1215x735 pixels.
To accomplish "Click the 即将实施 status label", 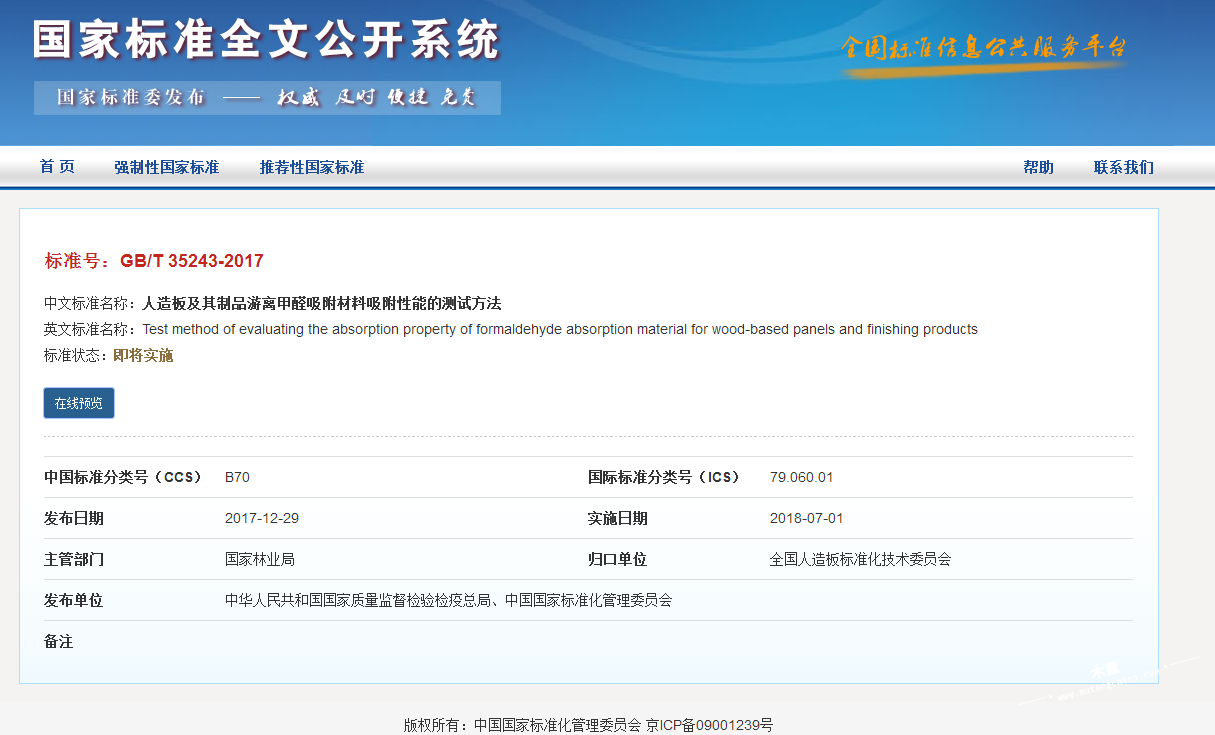I will coord(143,355).
